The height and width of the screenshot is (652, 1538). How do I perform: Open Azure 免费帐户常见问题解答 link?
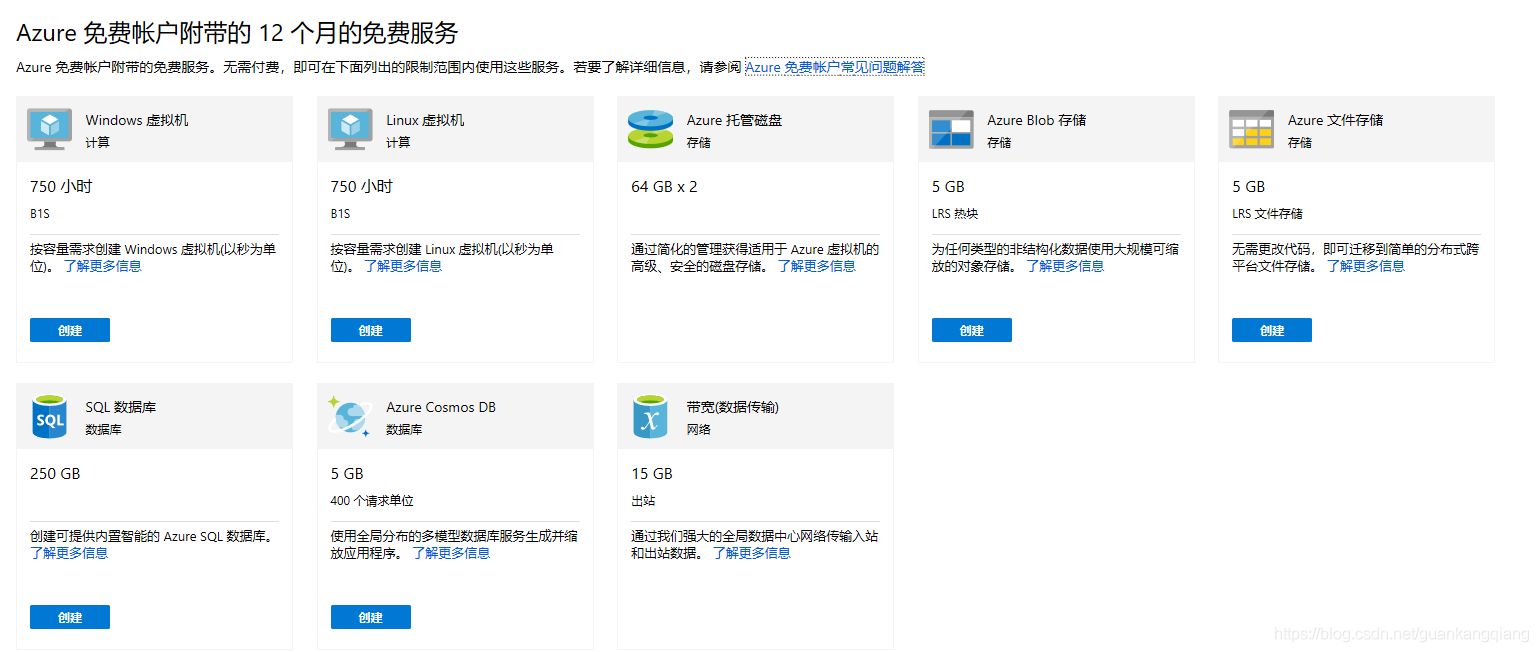pyautogui.click(x=835, y=67)
